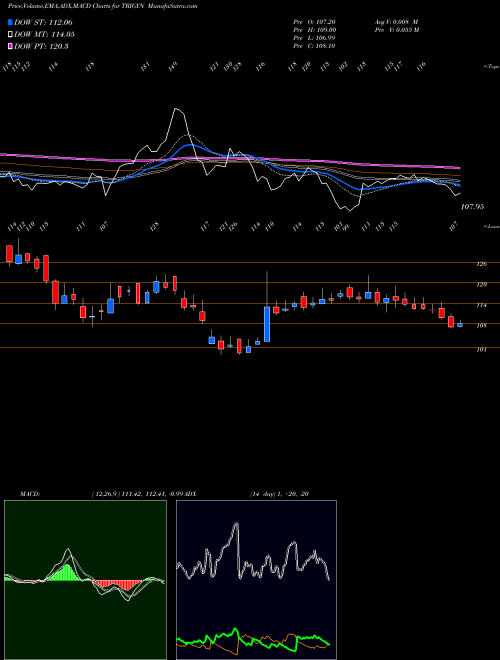The image size is (500, 660).
Task: Click the ADX '(14 day) 1, +20, -20' text
Action: click(279, 494)
